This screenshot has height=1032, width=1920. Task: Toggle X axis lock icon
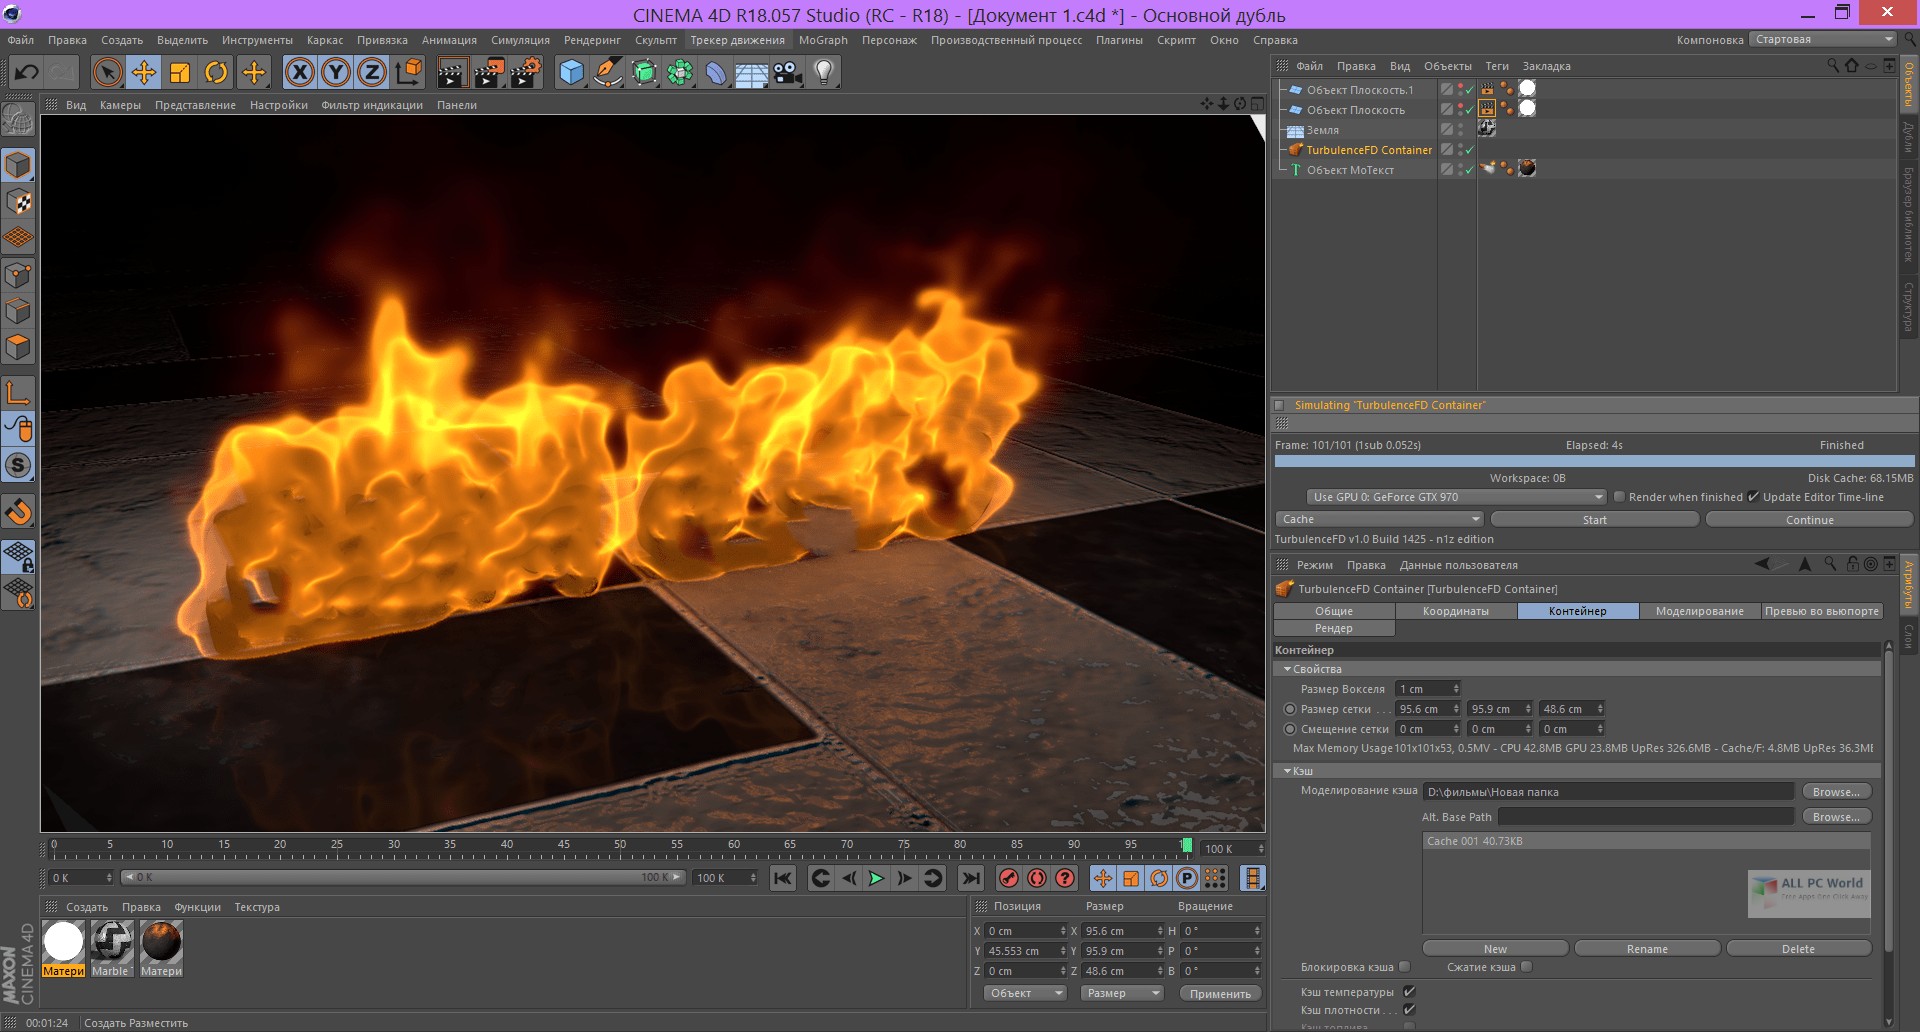[x=299, y=72]
